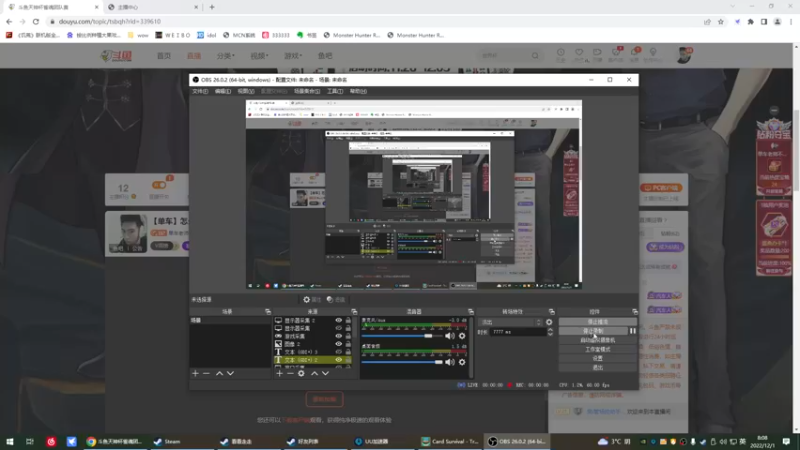
Task: Click Start Virtual Camera button
Action: [x=597, y=340]
